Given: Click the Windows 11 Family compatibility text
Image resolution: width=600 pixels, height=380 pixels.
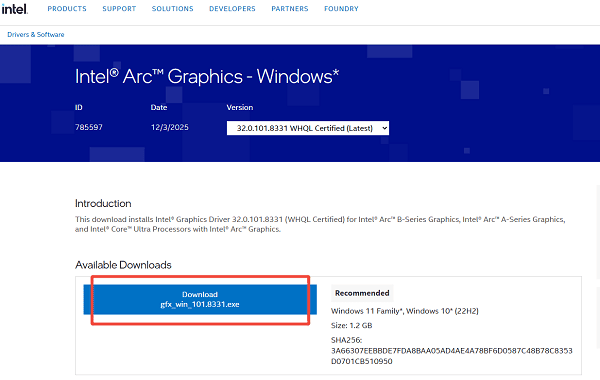Looking at the screenshot, I should click(404, 311).
